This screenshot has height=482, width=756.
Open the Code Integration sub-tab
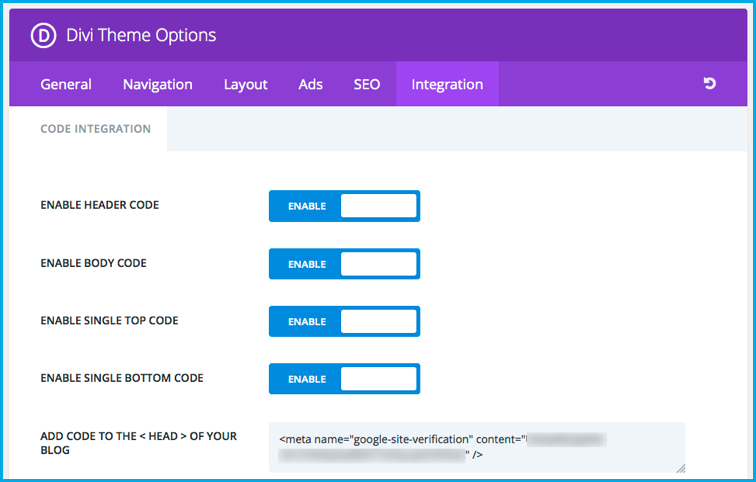point(95,129)
